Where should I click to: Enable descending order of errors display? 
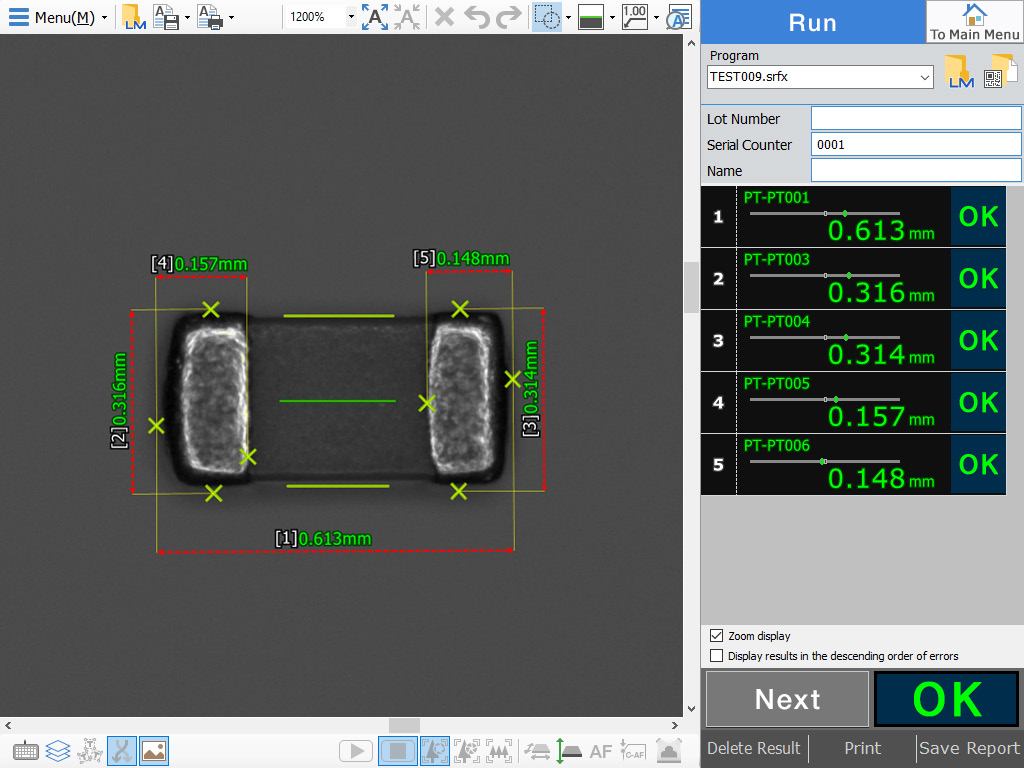[x=716, y=656]
